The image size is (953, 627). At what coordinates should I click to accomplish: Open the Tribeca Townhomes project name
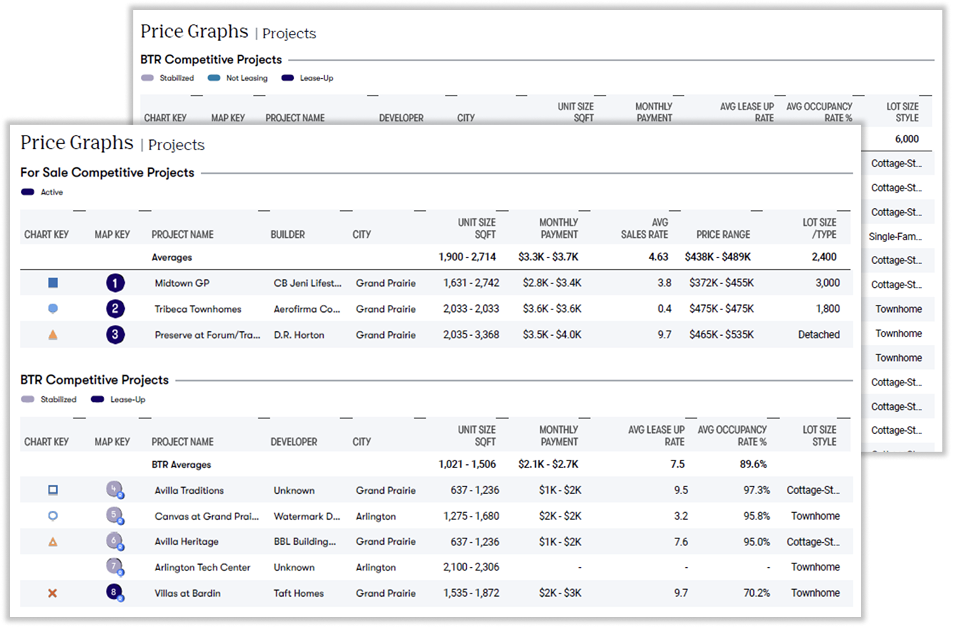click(196, 309)
